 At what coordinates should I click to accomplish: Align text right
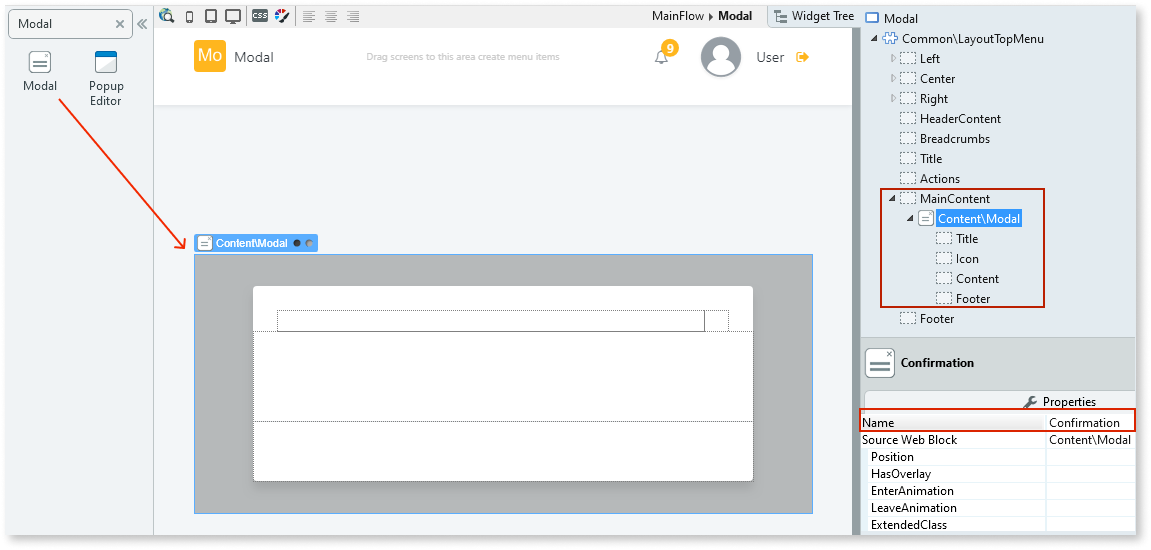coord(353,16)
